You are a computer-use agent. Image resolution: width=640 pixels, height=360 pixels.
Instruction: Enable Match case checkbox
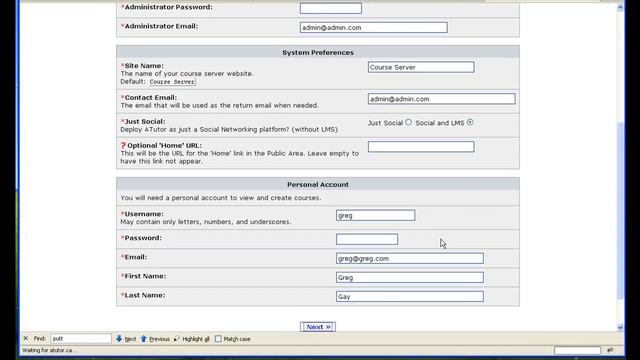pyautogui.click(x=218, y=339)
